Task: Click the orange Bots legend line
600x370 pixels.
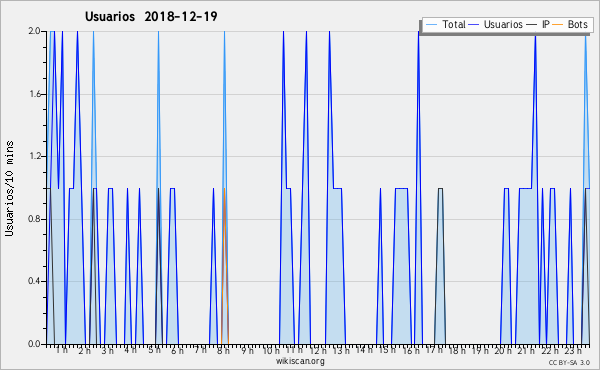Action: (x=558, y=25)
